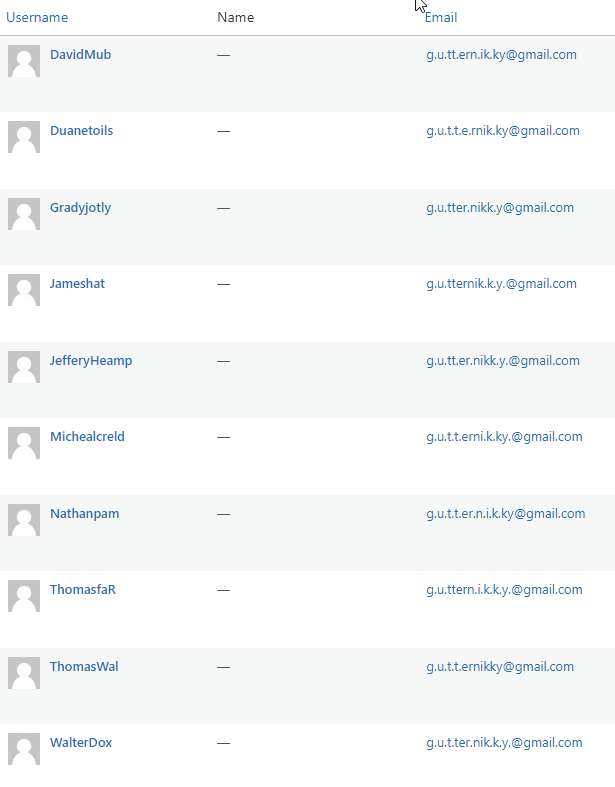This screenshot has width=615, height=787.
Task: Click Michealcreld's avatar icon
Action: tap(24, 443)
